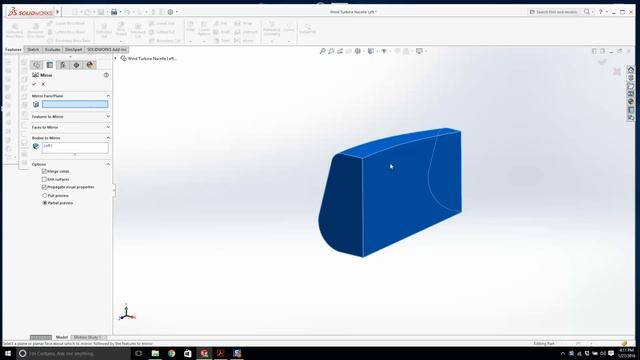The height and width of the screenshot is (360, 640).
Task: Open the Task View taskbar icon
Action: coord(139,353)
